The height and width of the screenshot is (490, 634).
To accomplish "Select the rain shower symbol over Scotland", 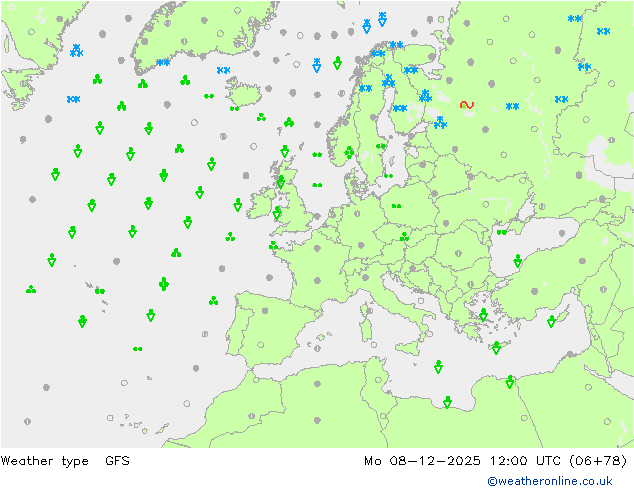I will (x=281, y=182).
